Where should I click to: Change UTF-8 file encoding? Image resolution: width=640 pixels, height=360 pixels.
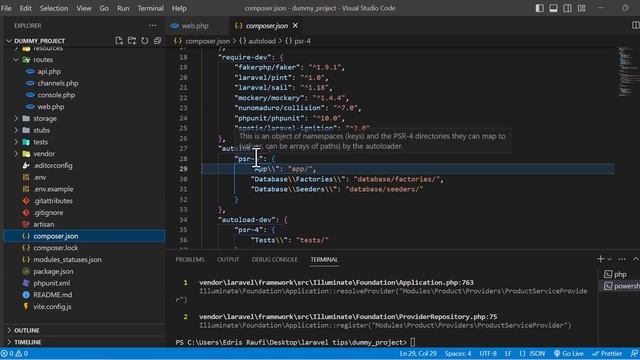click(488, 353)
